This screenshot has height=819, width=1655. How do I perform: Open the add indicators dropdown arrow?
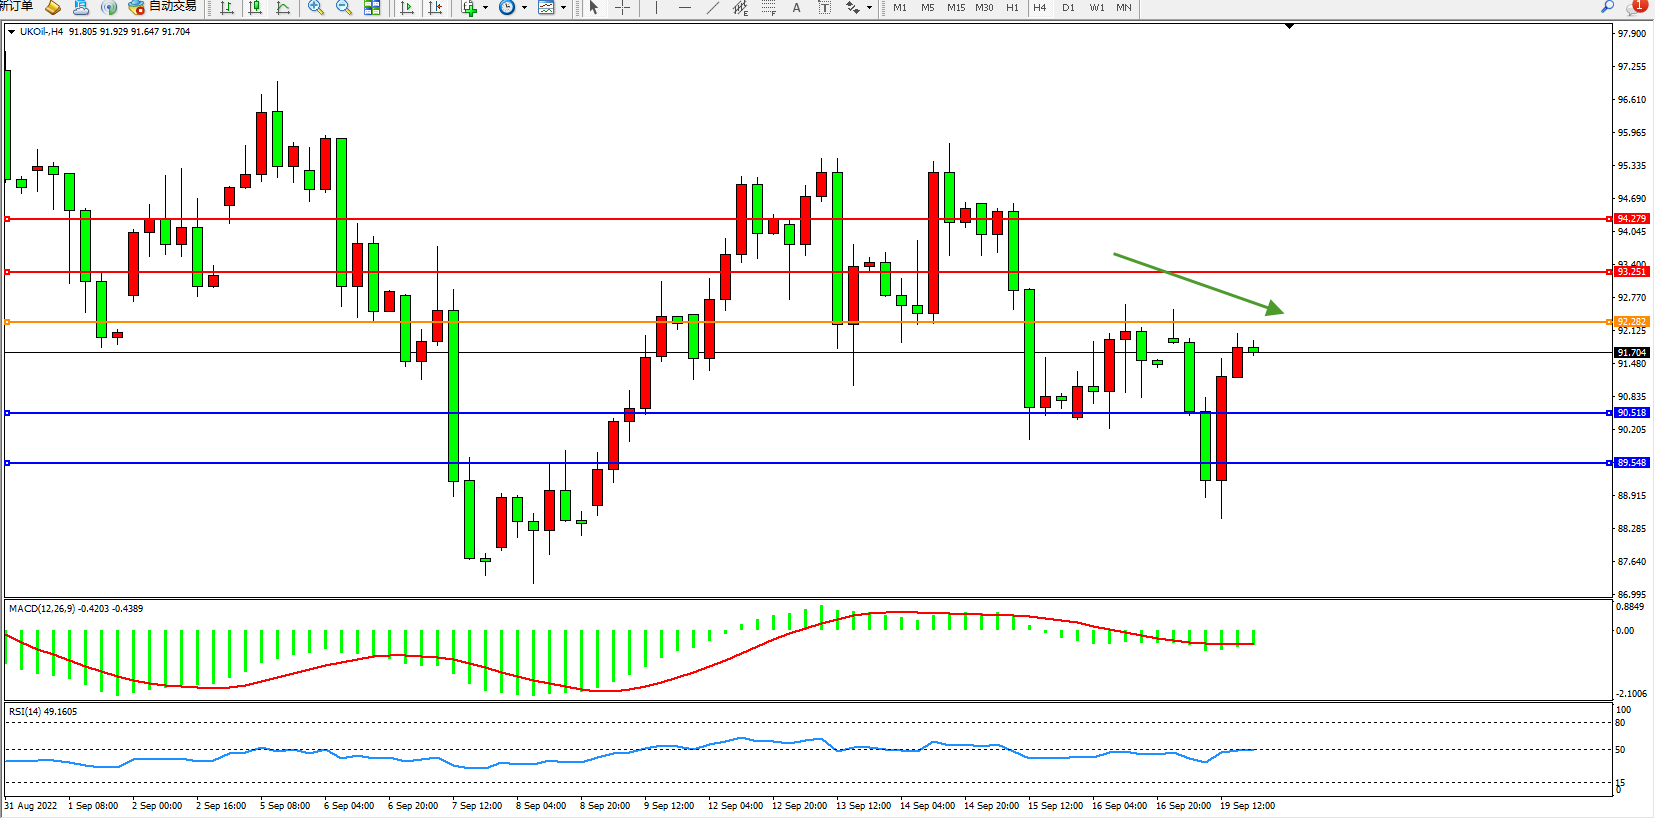point(486,8)
